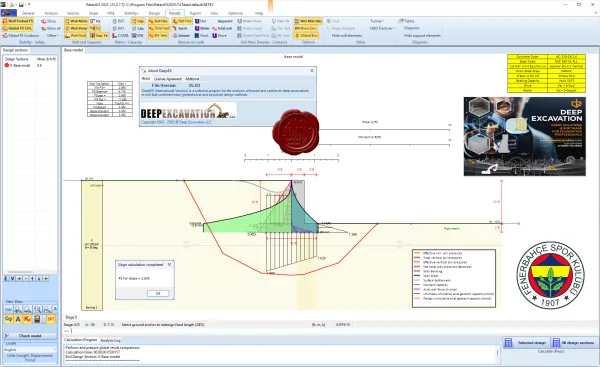The width and height of the screenshot is (600, 367).
Task: Toggle the Total Vert. stress button
Action: click(159, 28)
